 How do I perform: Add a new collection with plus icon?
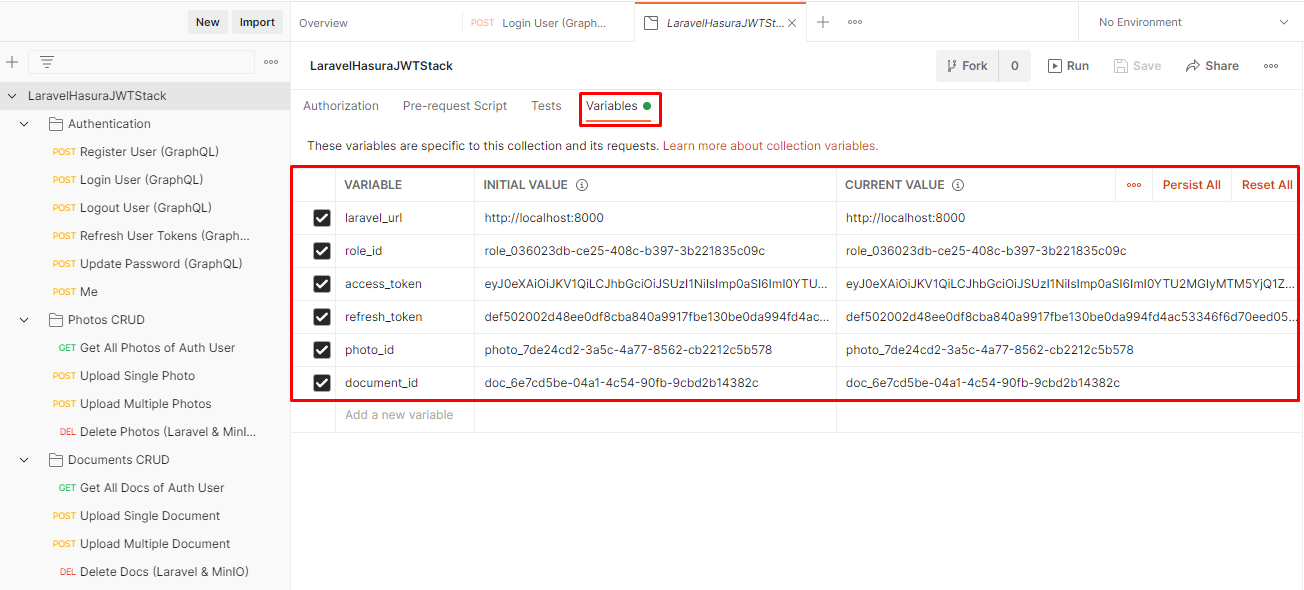12,62
